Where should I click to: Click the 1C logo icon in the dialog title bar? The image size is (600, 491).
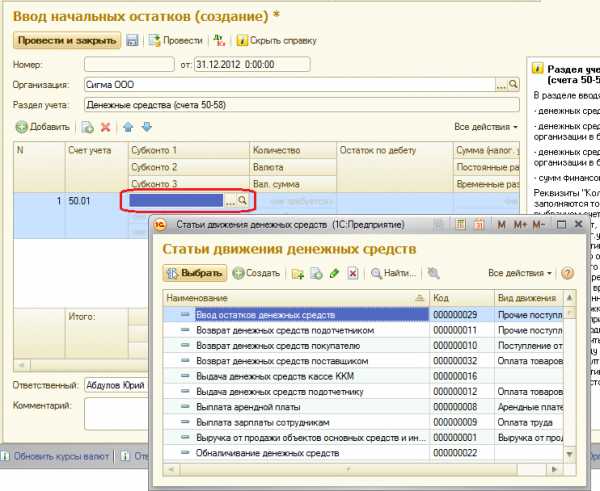click(160, 225)
